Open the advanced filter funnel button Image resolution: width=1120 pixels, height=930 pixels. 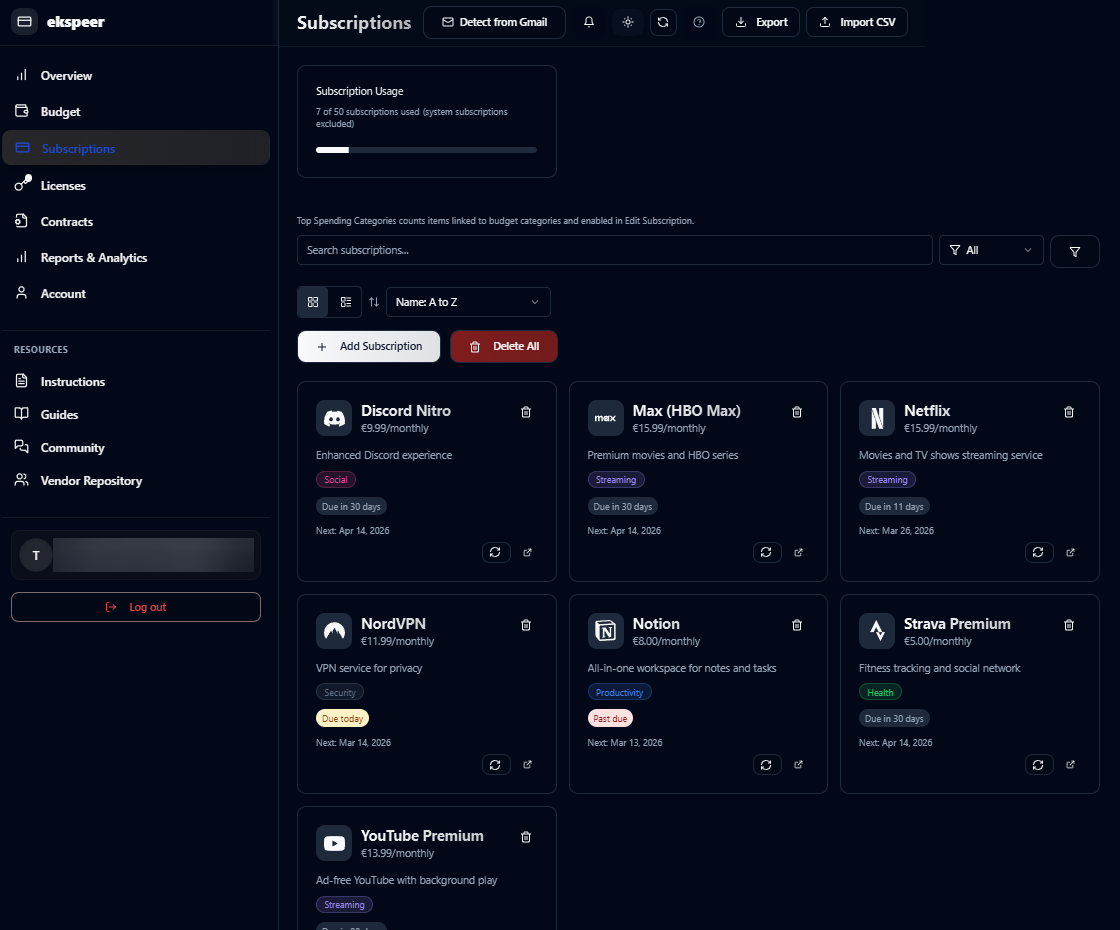[x=1074, y=251]
